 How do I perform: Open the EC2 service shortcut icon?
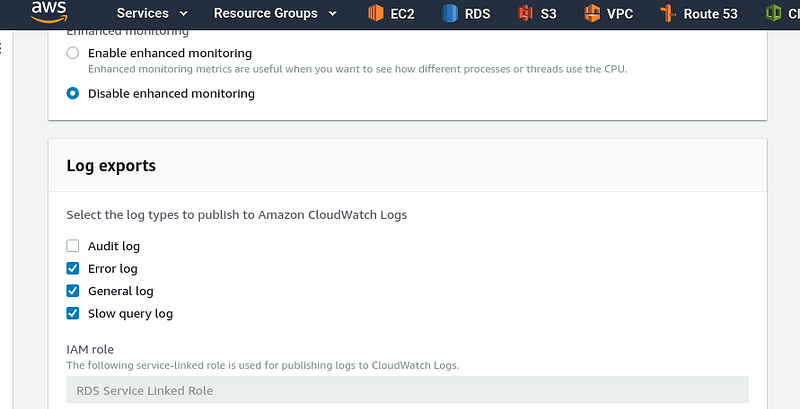pos(376,13)
